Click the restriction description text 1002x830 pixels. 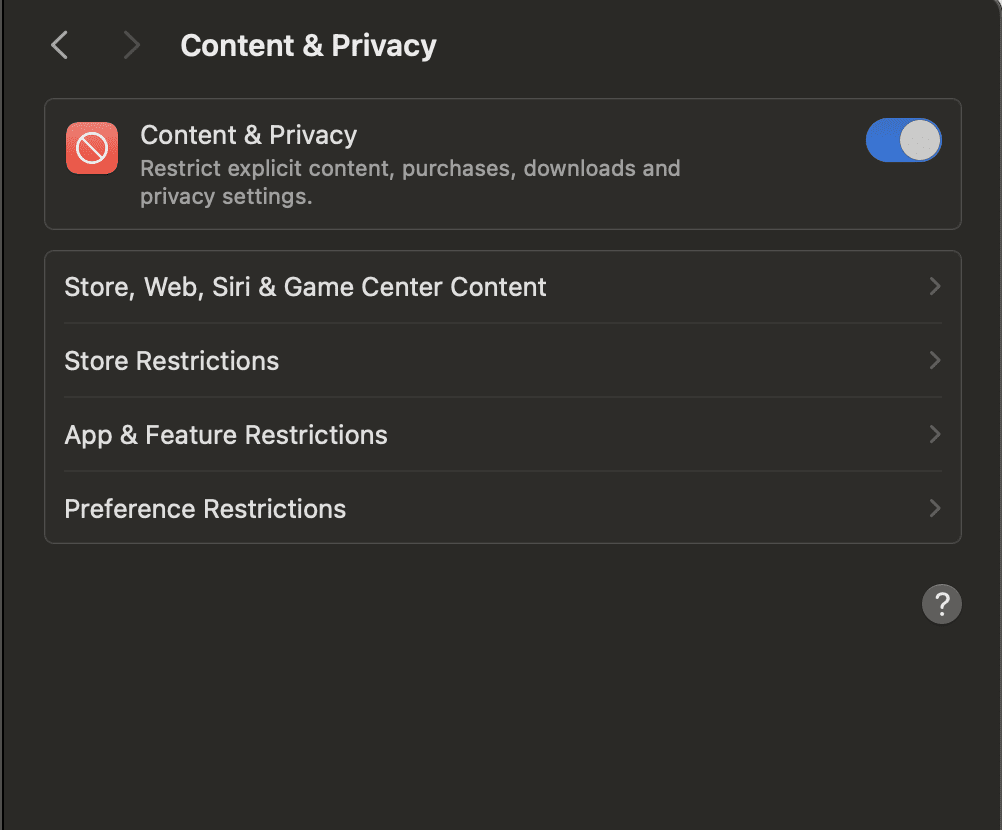(410, 182)
